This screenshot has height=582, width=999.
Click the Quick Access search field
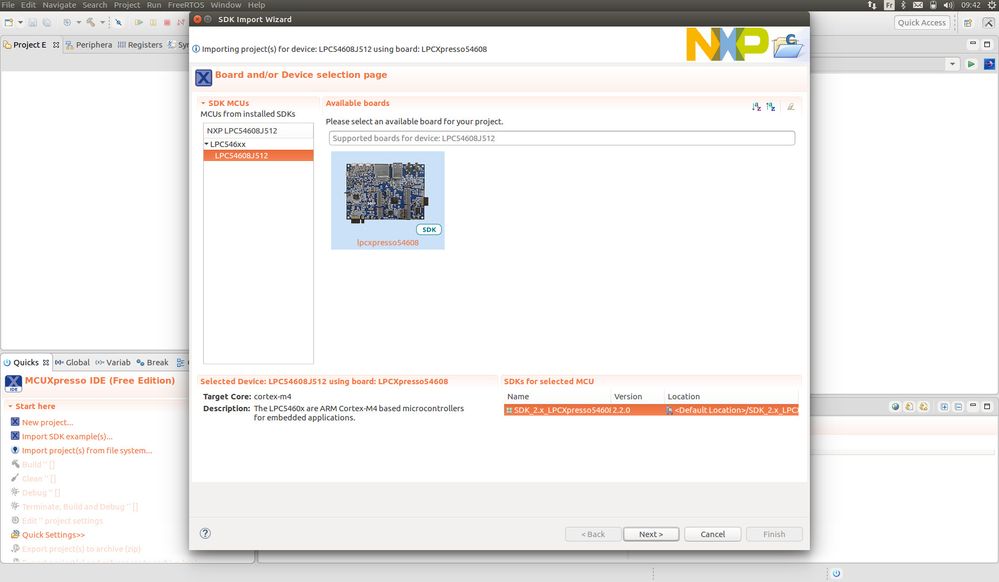921,22
